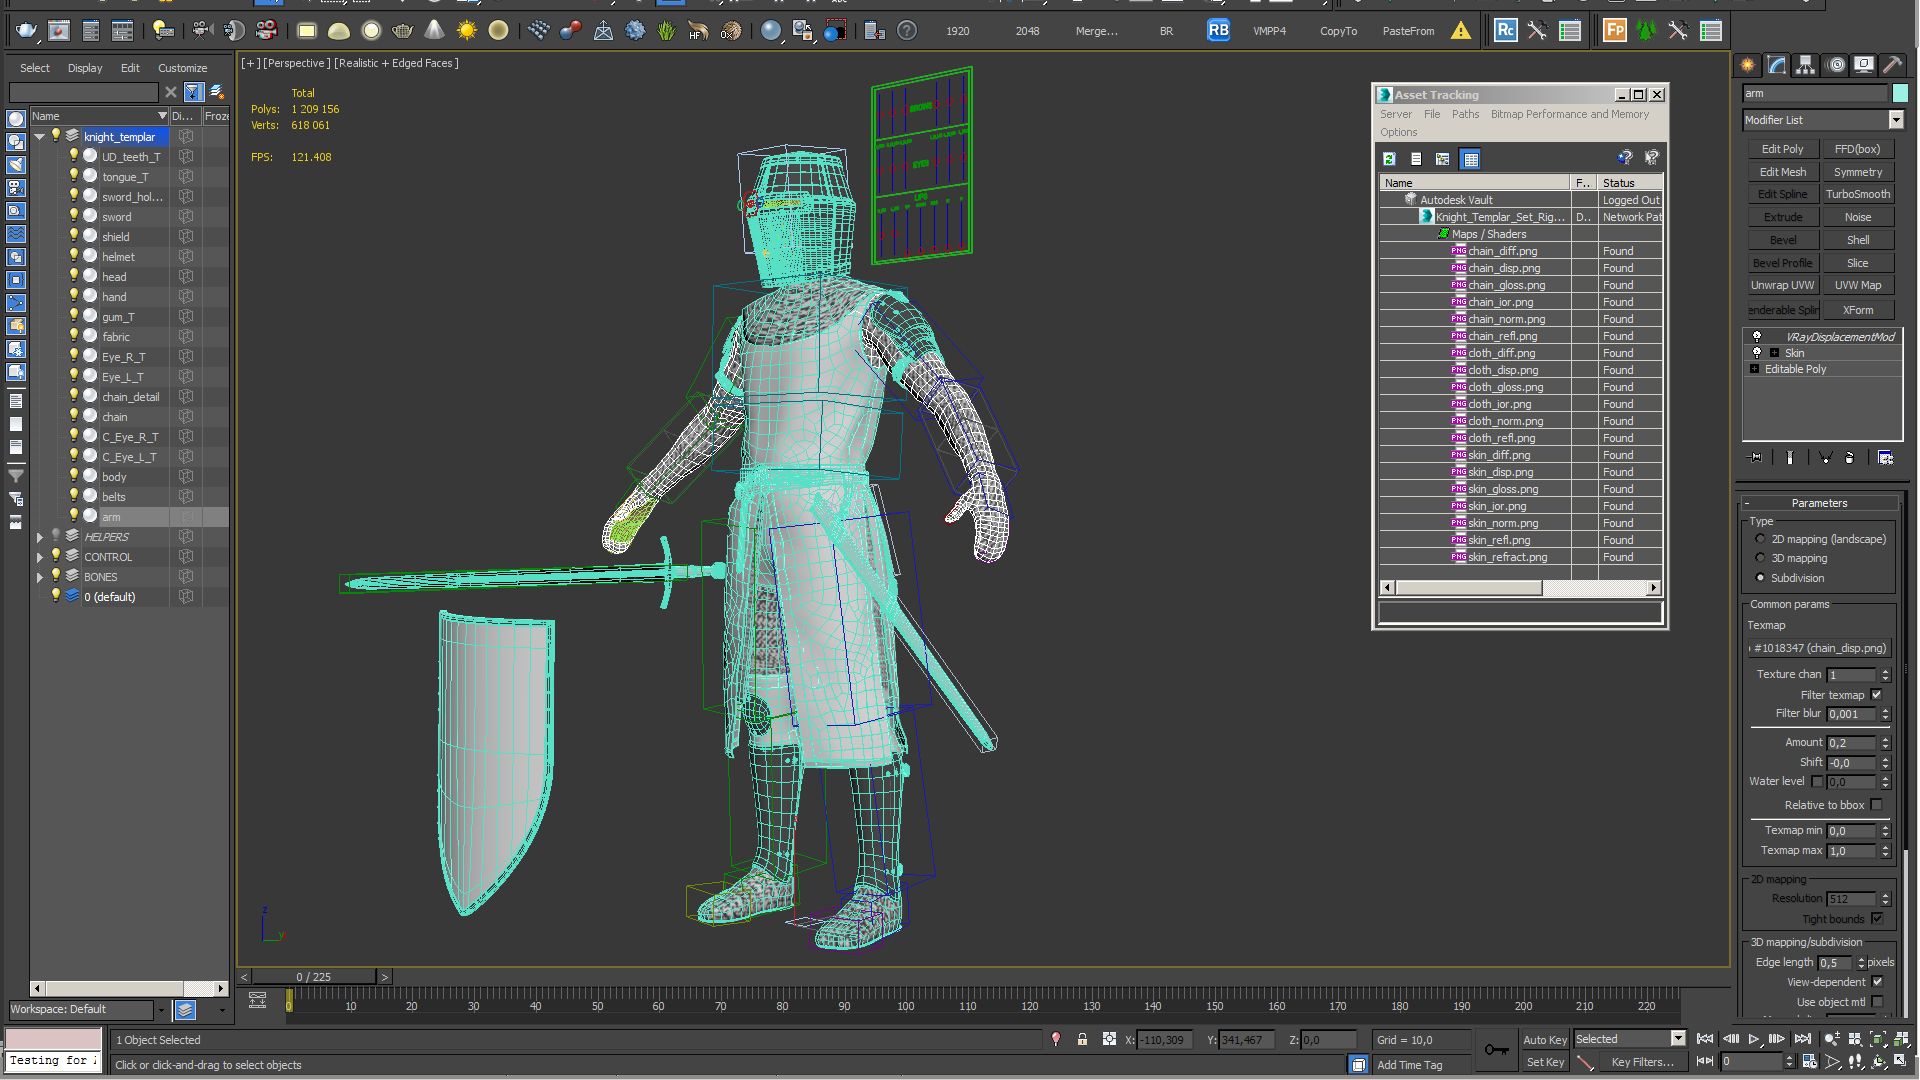
Task: Switch Asset Tracking to table view icon
Action: pos(1470,159)
